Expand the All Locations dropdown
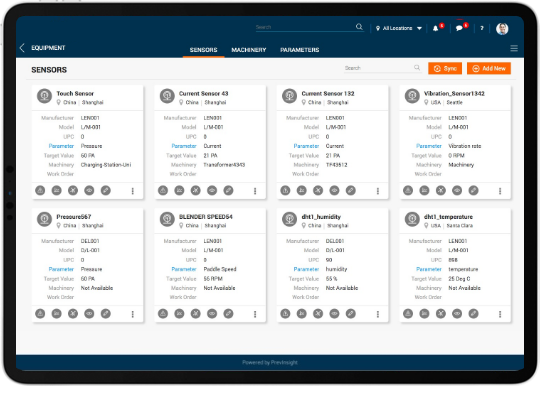Image resolution: width=540 pixels, height=397 pixels. (399, 28)
